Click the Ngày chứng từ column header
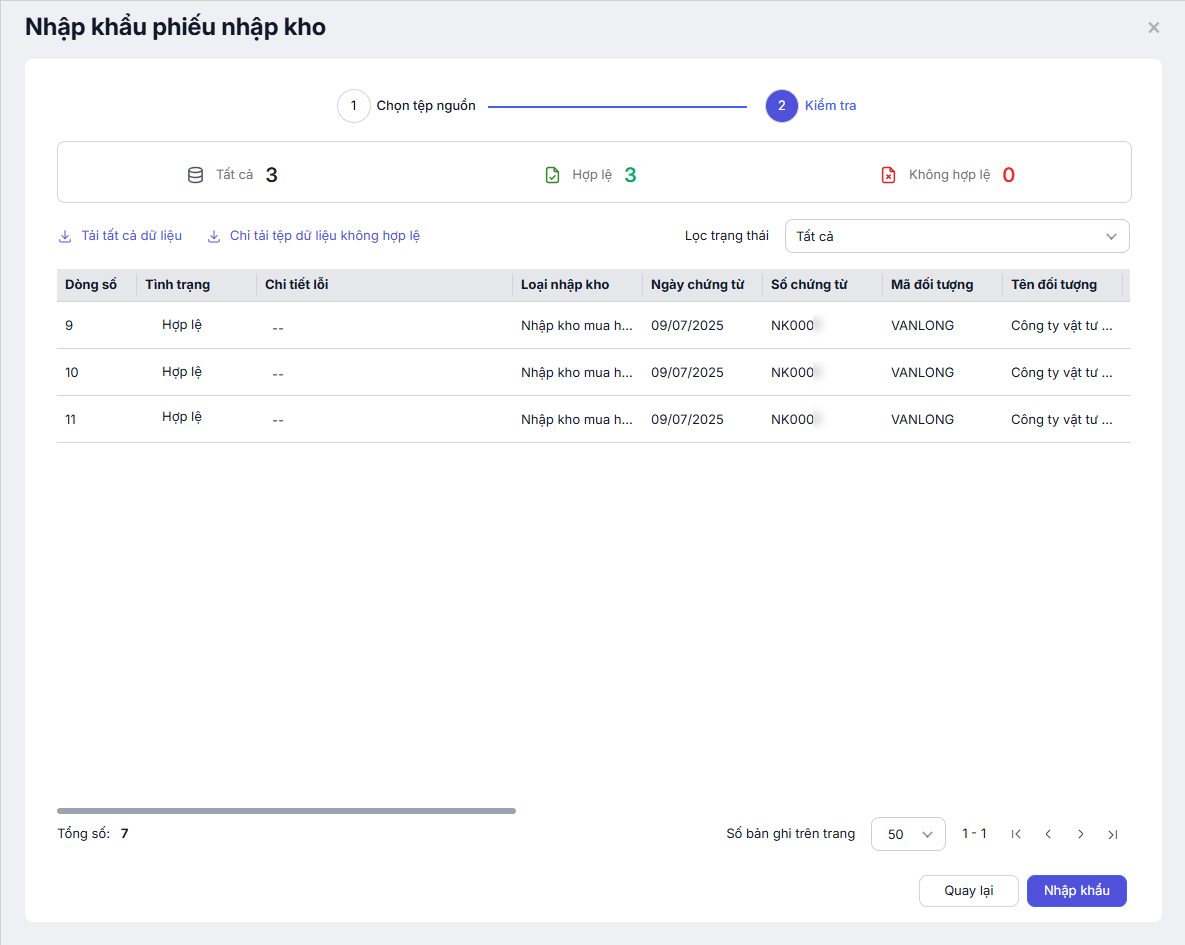 (697, 285)
